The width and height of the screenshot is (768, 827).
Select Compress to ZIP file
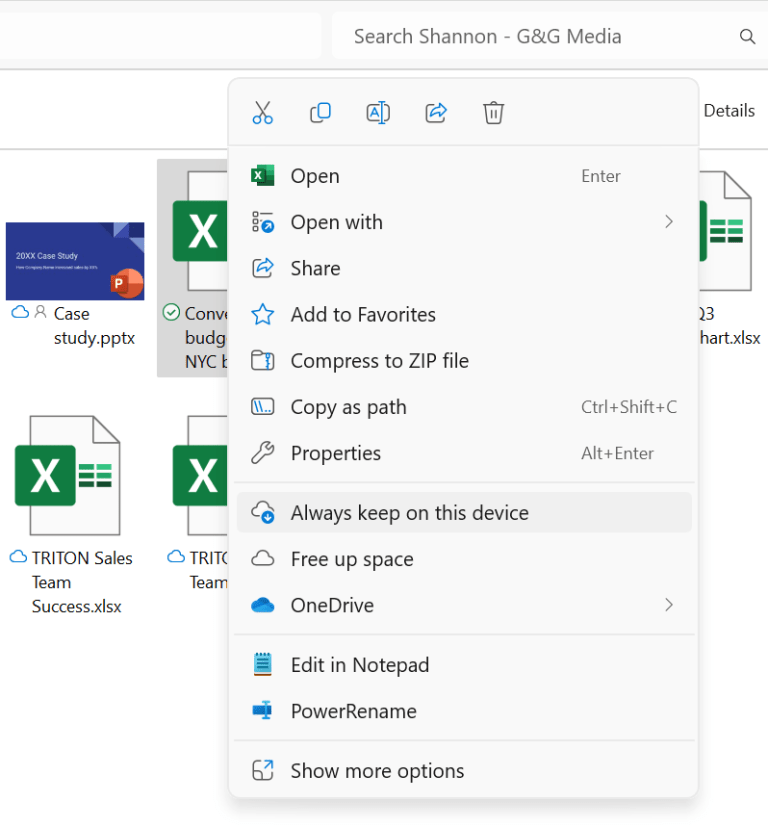pos(380,360)
